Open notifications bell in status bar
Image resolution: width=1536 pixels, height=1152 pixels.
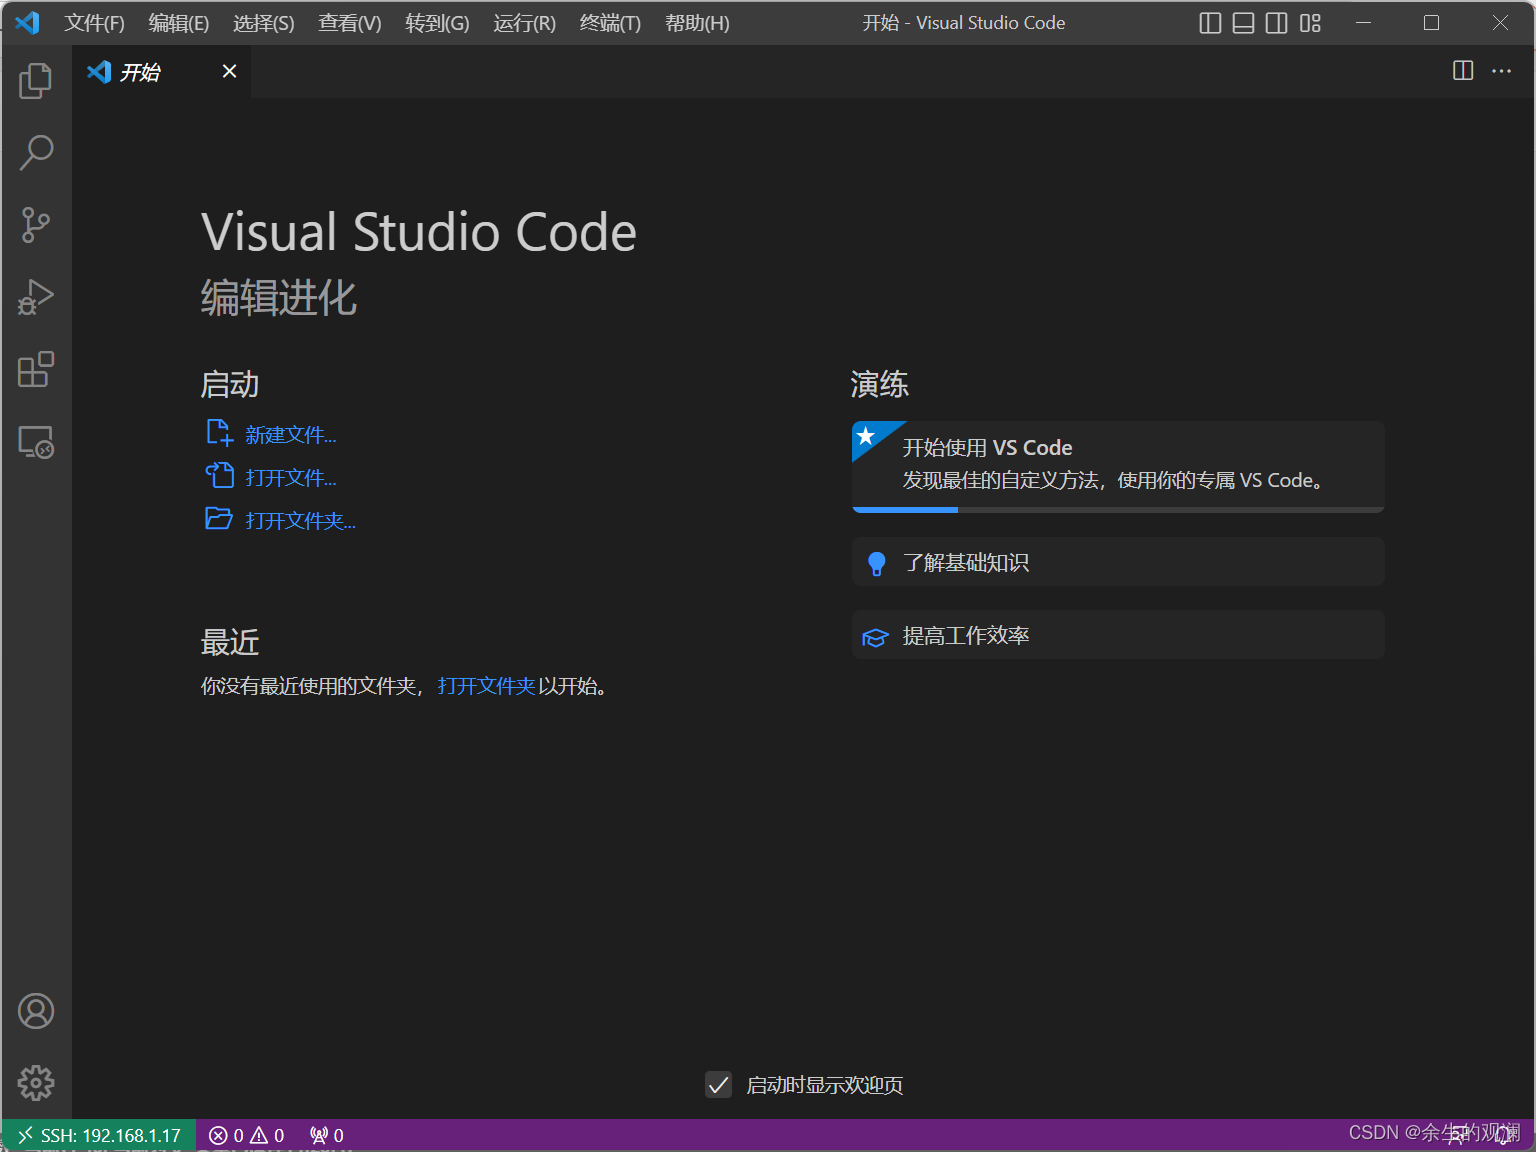pyautogui.click(x=1505, y=1136)
